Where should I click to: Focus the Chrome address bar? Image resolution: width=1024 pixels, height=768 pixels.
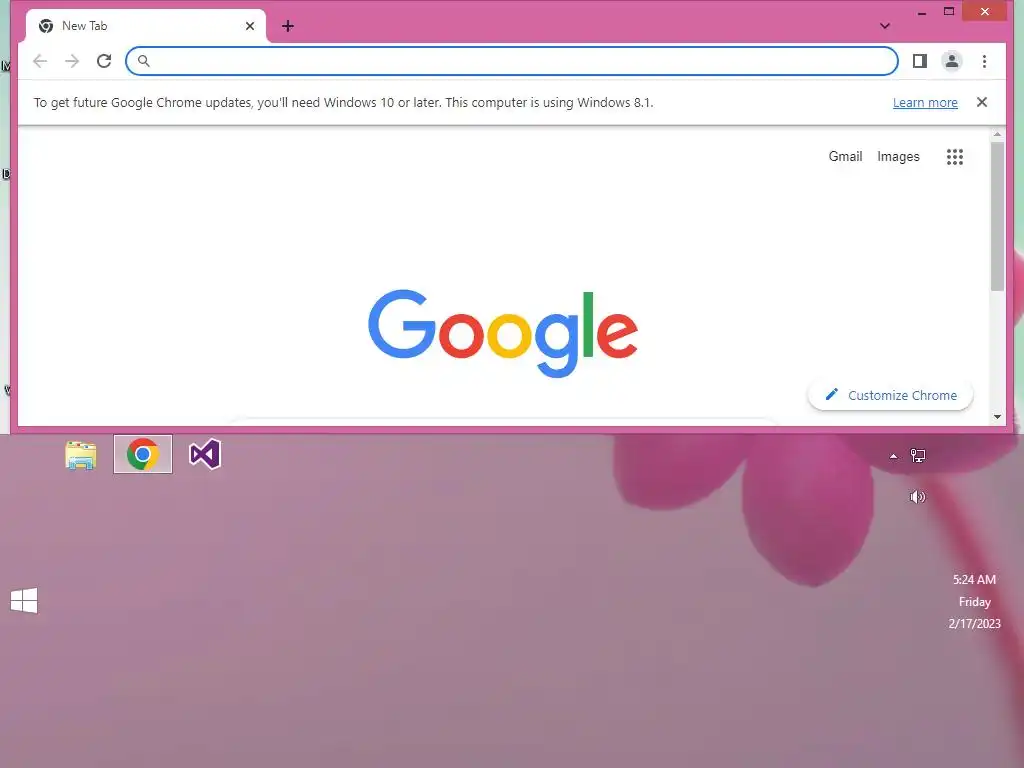coord(512,61)
